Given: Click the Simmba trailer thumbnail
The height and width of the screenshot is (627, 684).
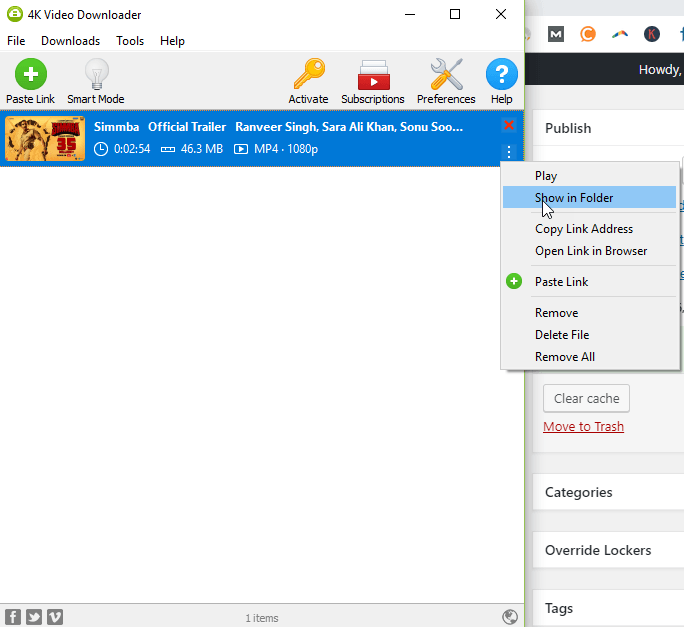Looking at the screenshot, I should (45, 138).
